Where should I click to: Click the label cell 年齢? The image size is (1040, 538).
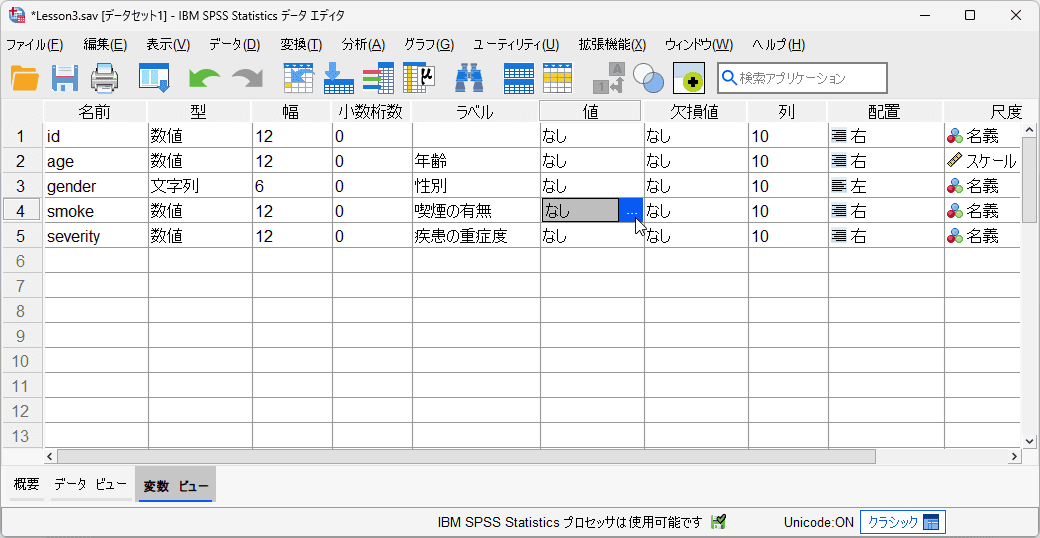(x=476, y=161)
